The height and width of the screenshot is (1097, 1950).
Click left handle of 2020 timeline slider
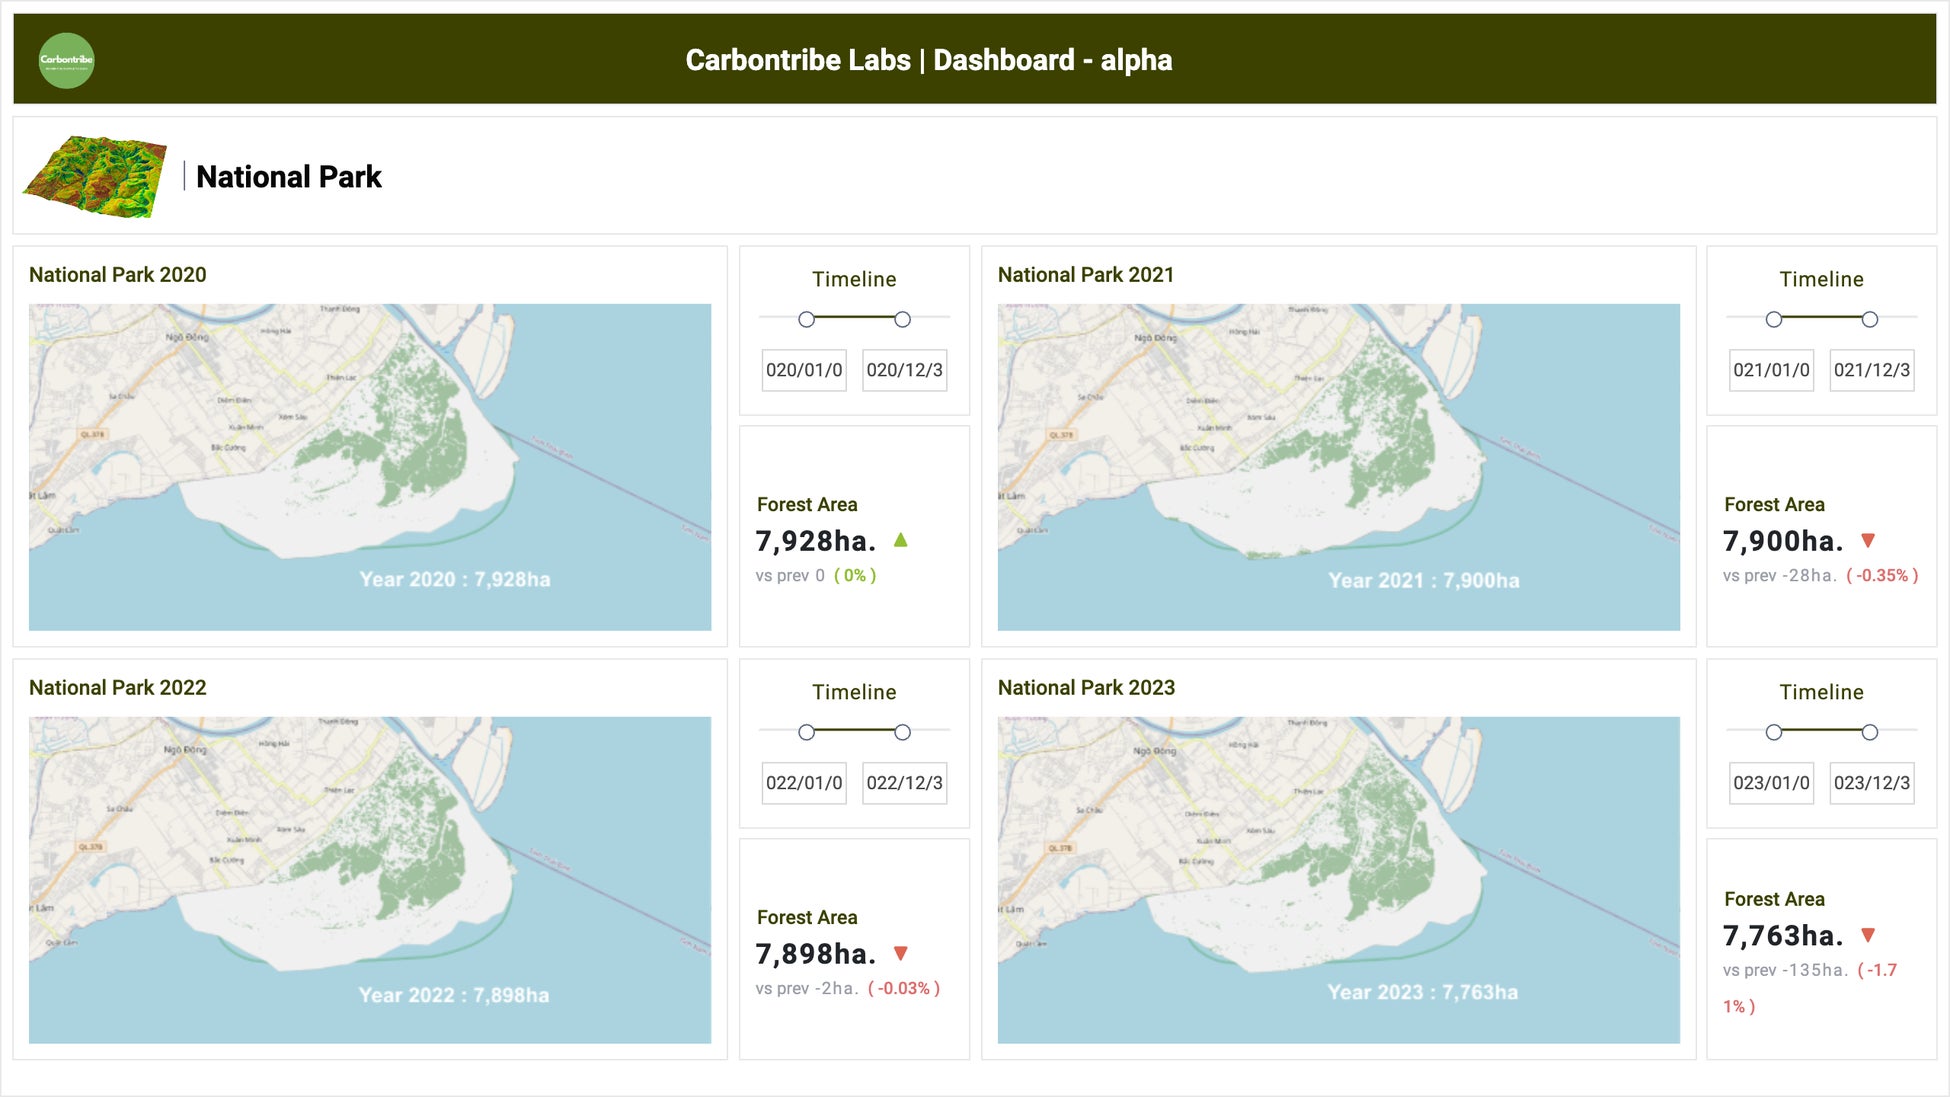[x=806, y=319]
